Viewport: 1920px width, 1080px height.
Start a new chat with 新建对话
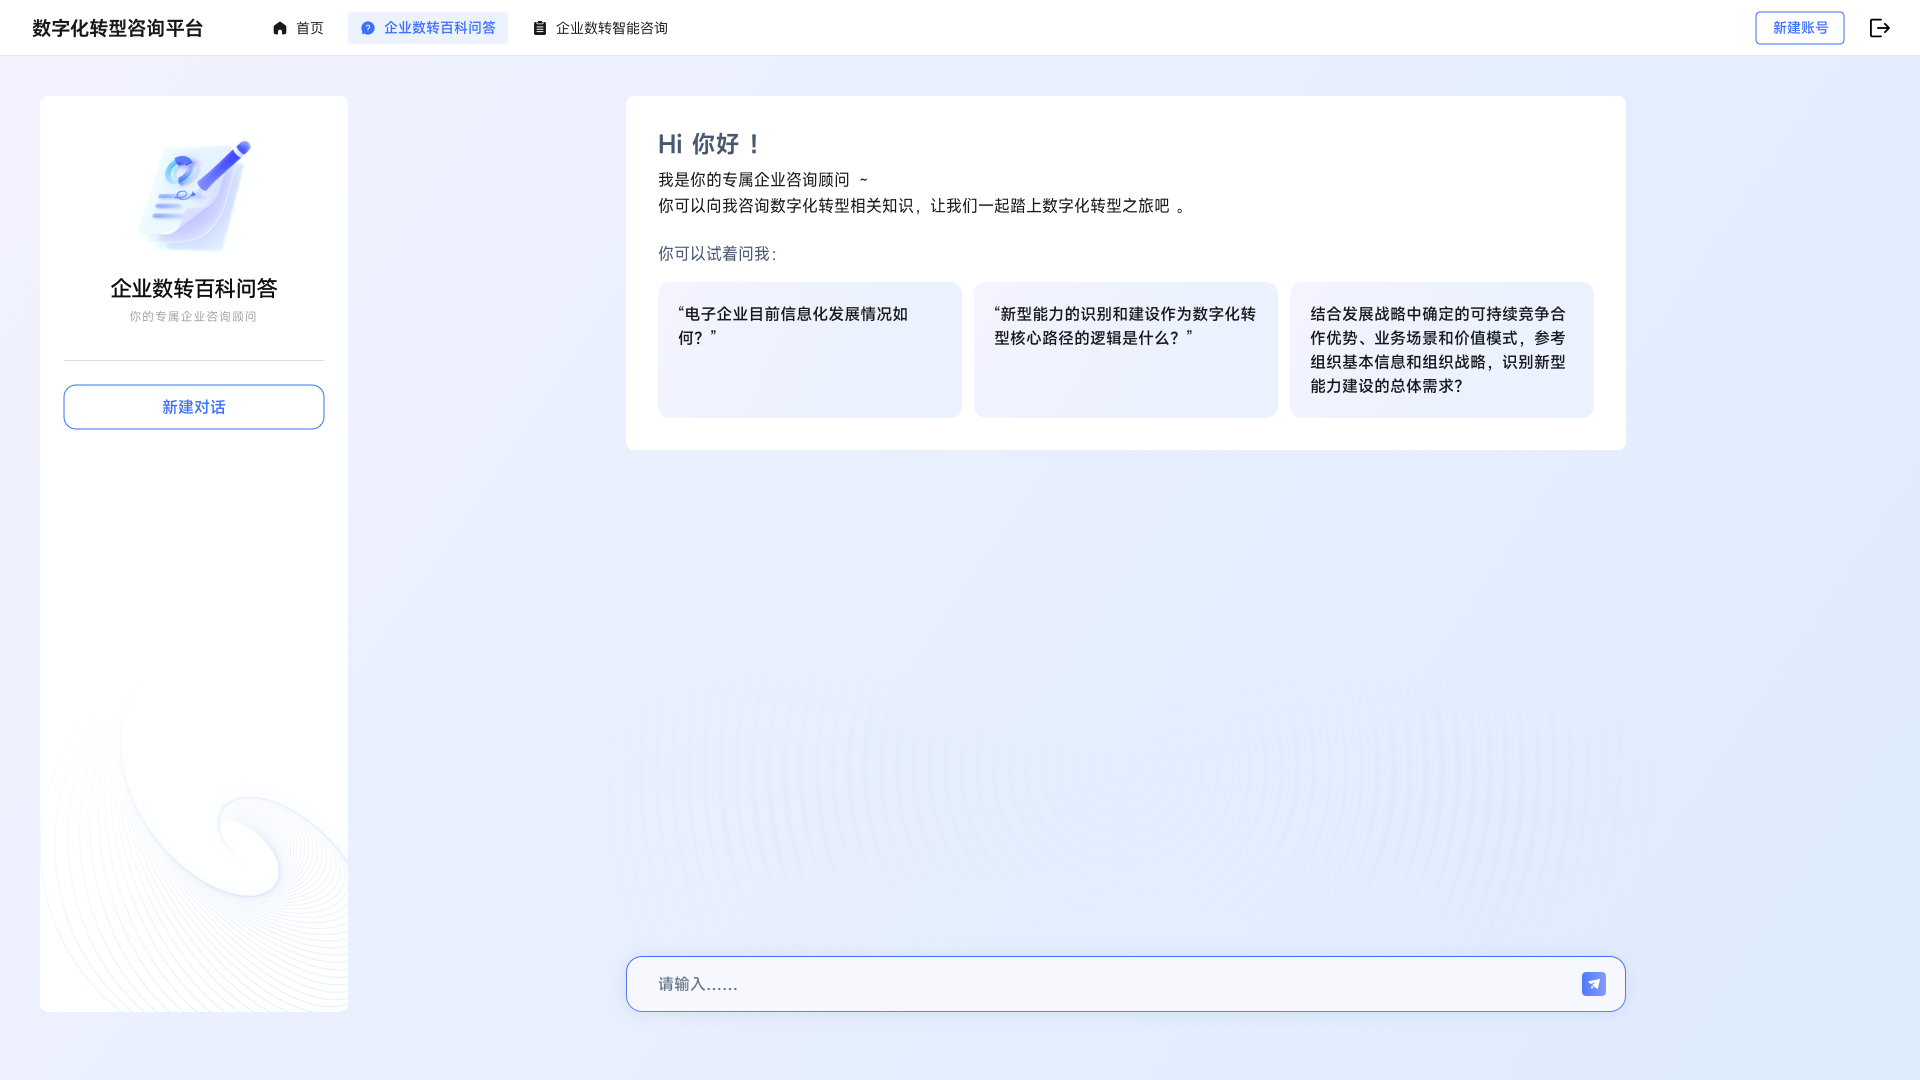click(194, 407)
